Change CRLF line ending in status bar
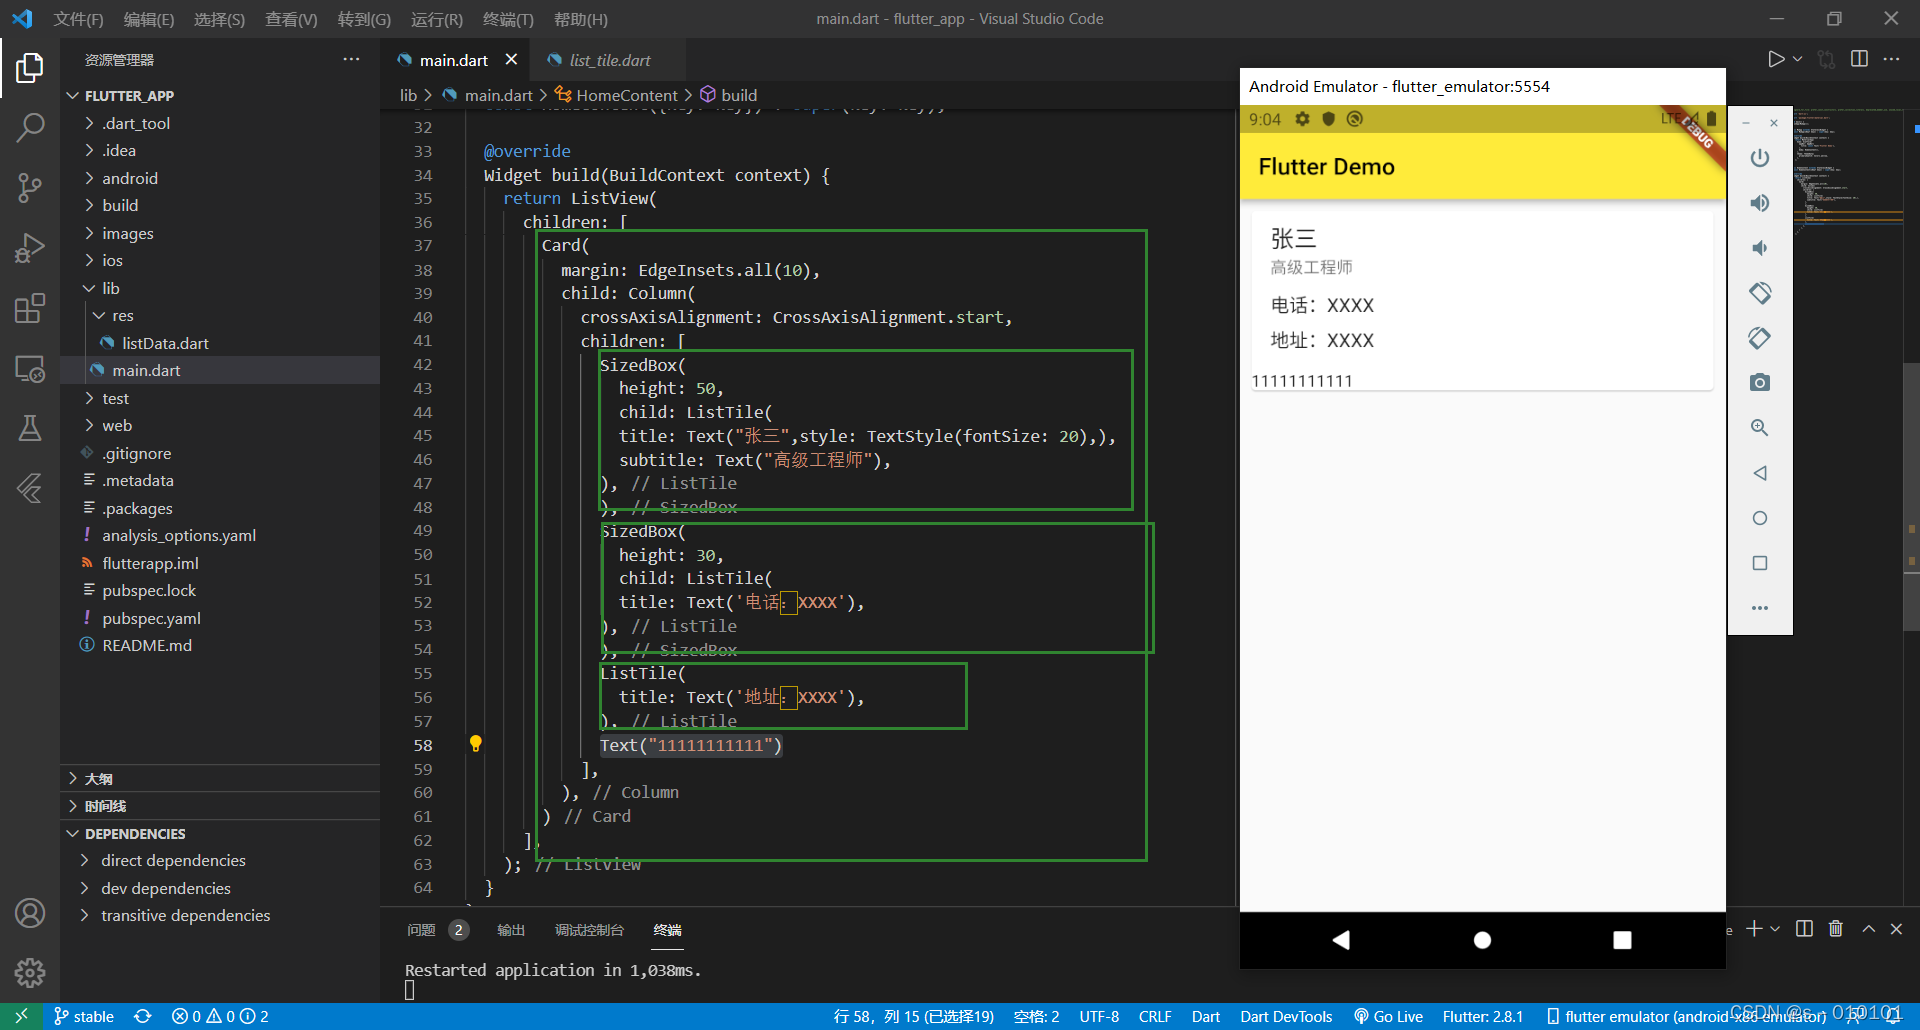This screenshot has width=1920, height=1030. pyautogui.click(x=1155, y=1016)
